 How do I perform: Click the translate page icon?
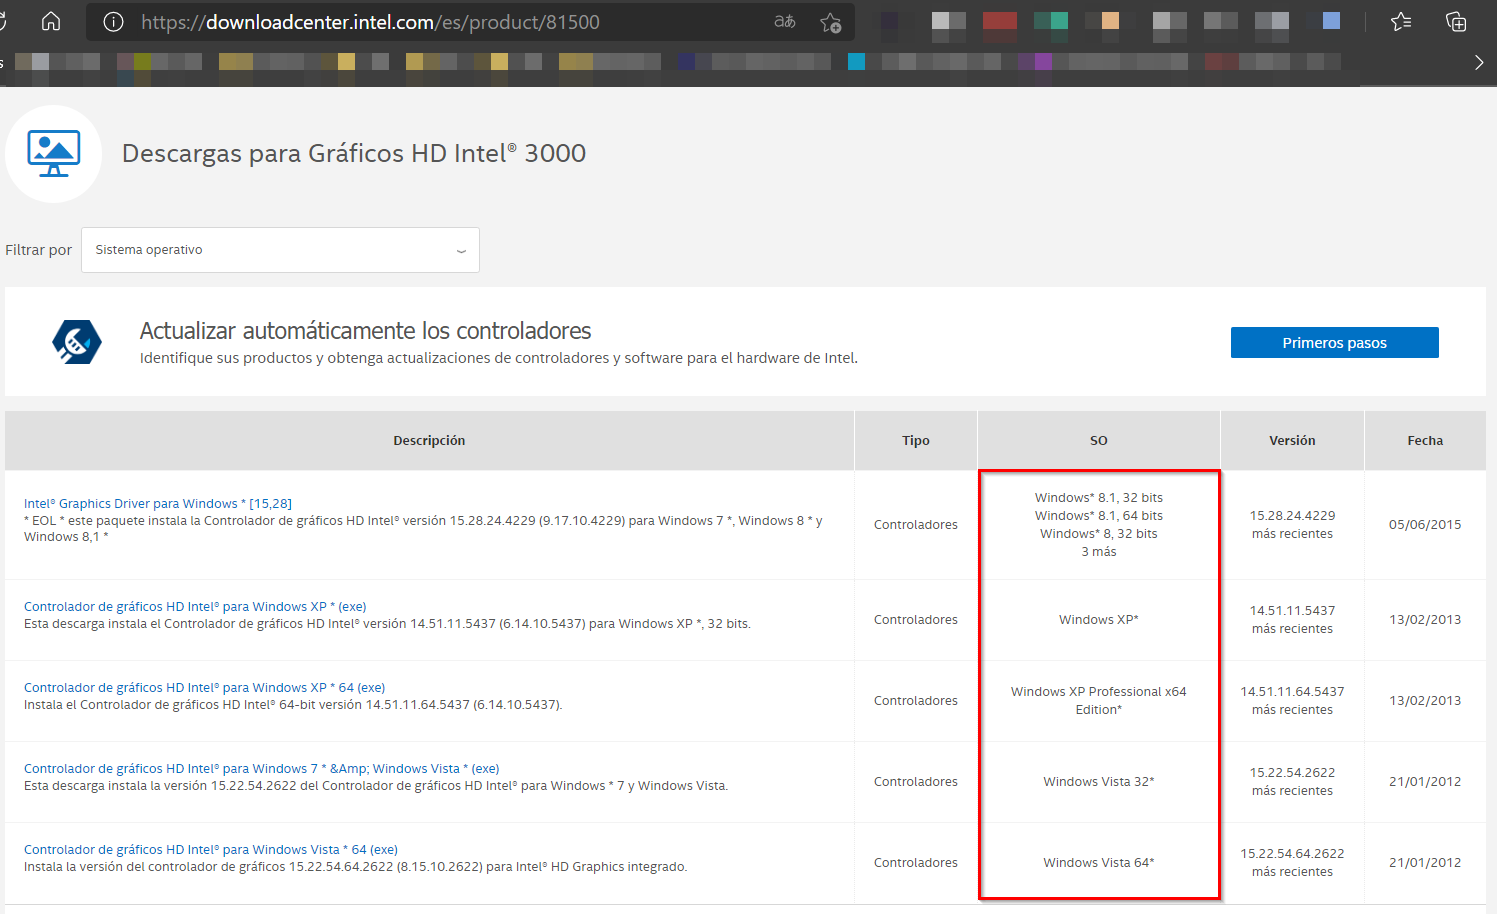[x=785, y=21]
